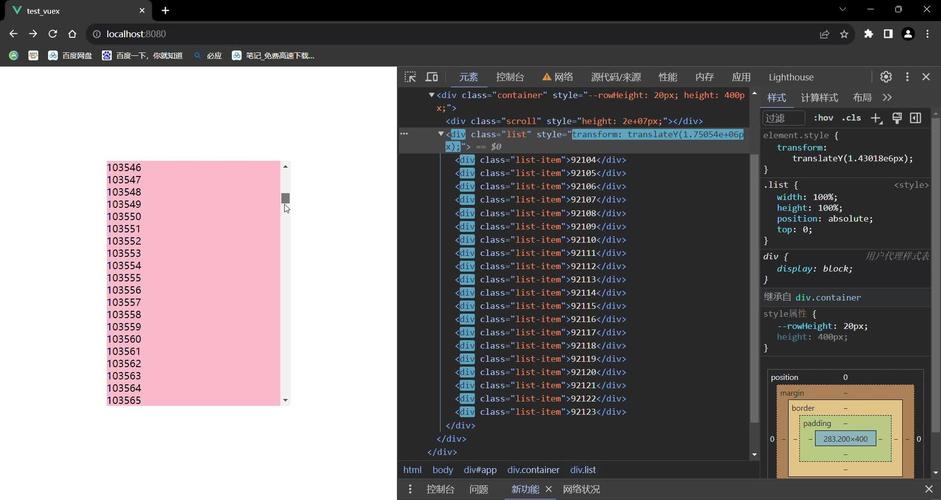Bookmark this page with star icon
Image resolution: width=941 pixels, height=500 pixels.
pos(844,34)
